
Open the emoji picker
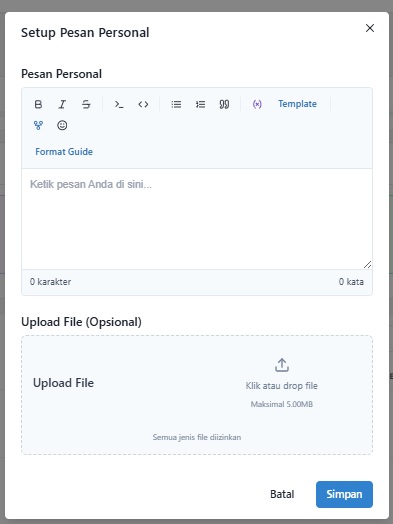(62, 125)
